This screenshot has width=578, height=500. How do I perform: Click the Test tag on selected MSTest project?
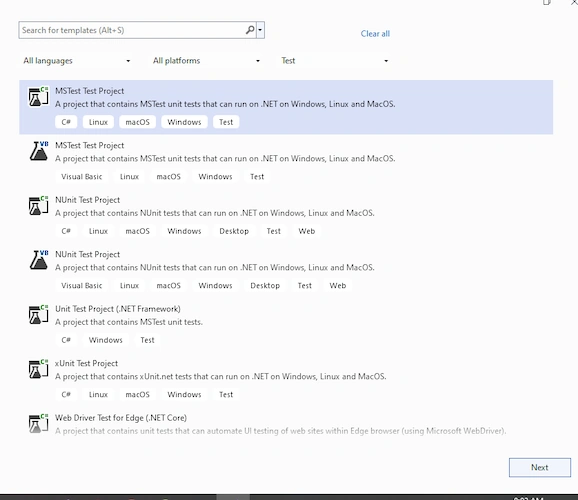[226, 122]
